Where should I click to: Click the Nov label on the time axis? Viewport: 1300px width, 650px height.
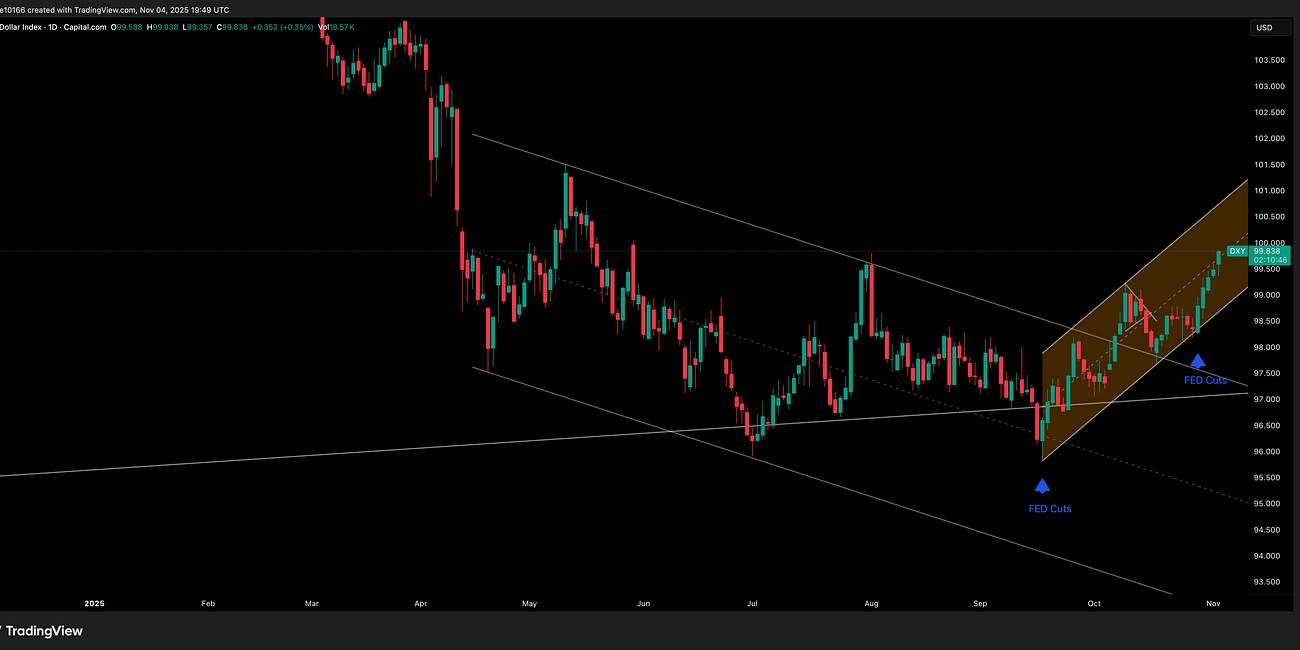click(1212, 603)
